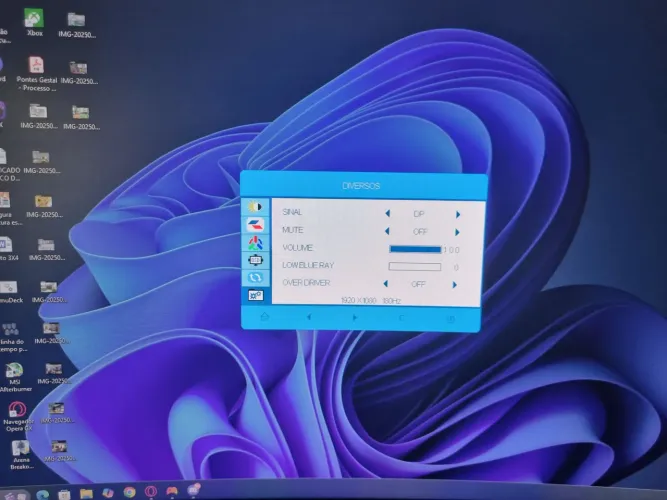This screenshot has width=667, height=500.
Task: Click the VOLUME level bar
Action: pos(415,249)
